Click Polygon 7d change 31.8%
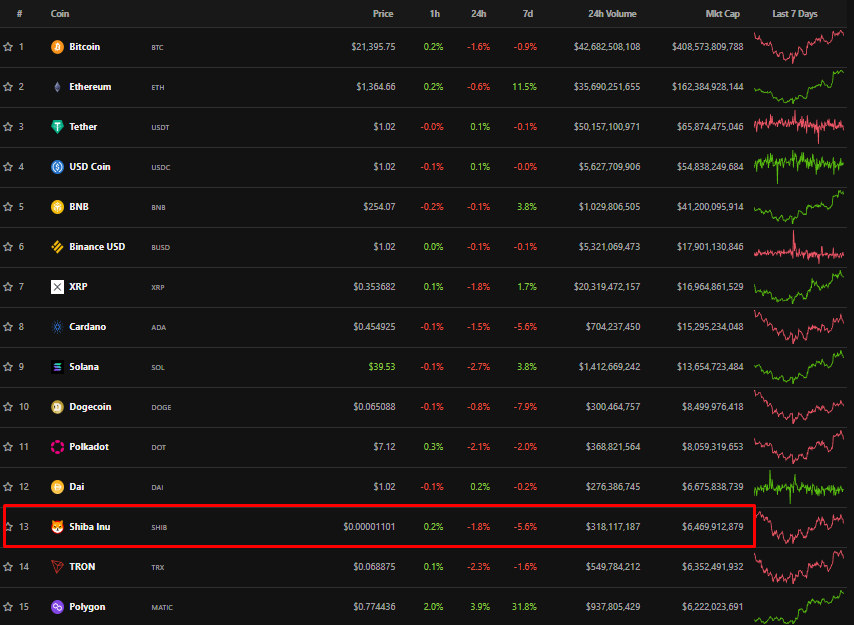The image size is (854, 625). (524, 606)
